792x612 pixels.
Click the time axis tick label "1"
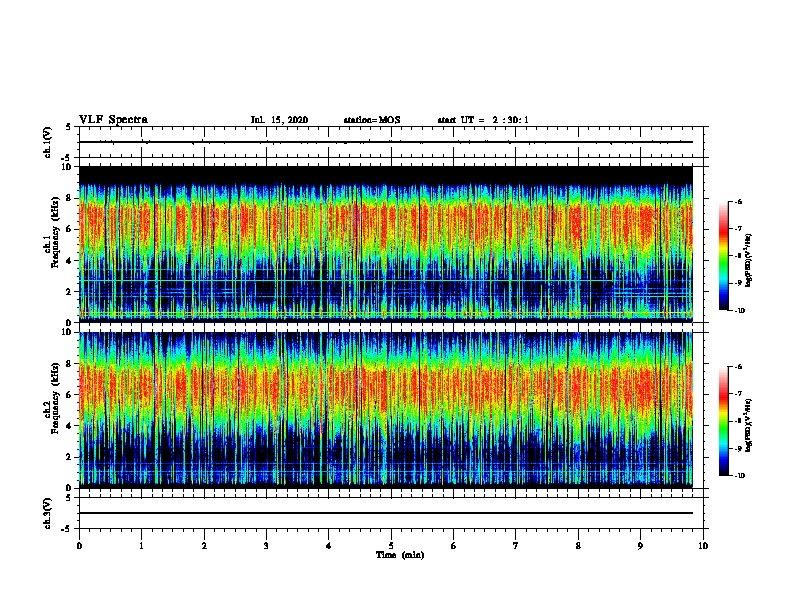pyautogui.click(x=141, y=546)
